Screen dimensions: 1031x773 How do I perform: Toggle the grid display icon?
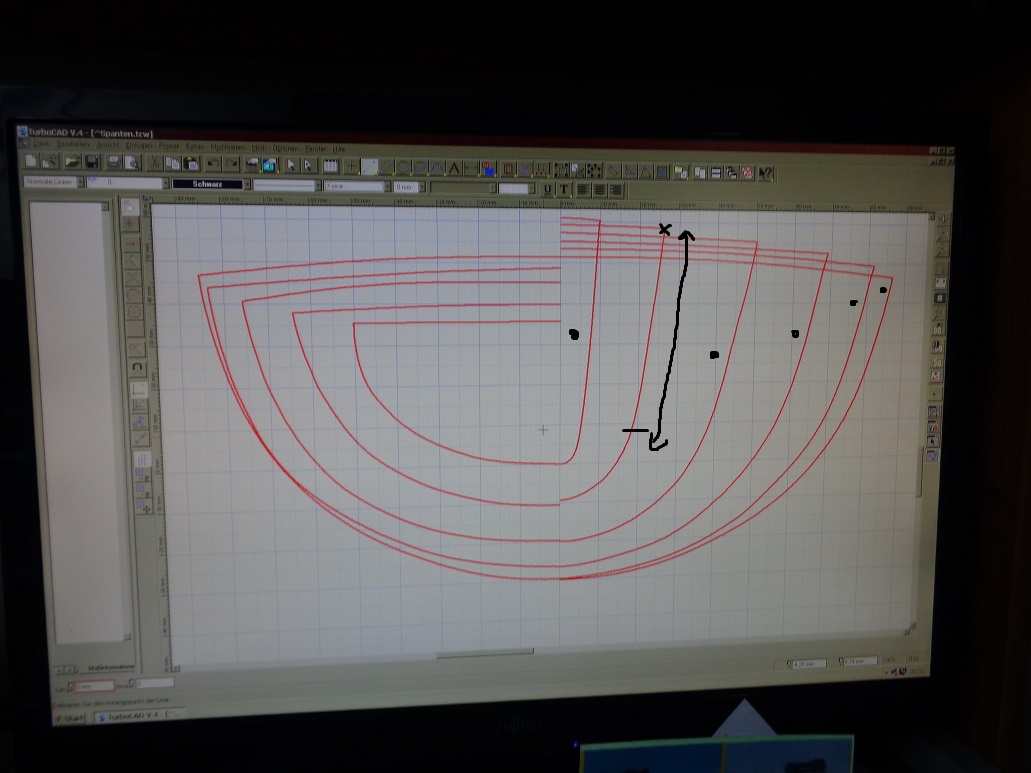[330, 165]
